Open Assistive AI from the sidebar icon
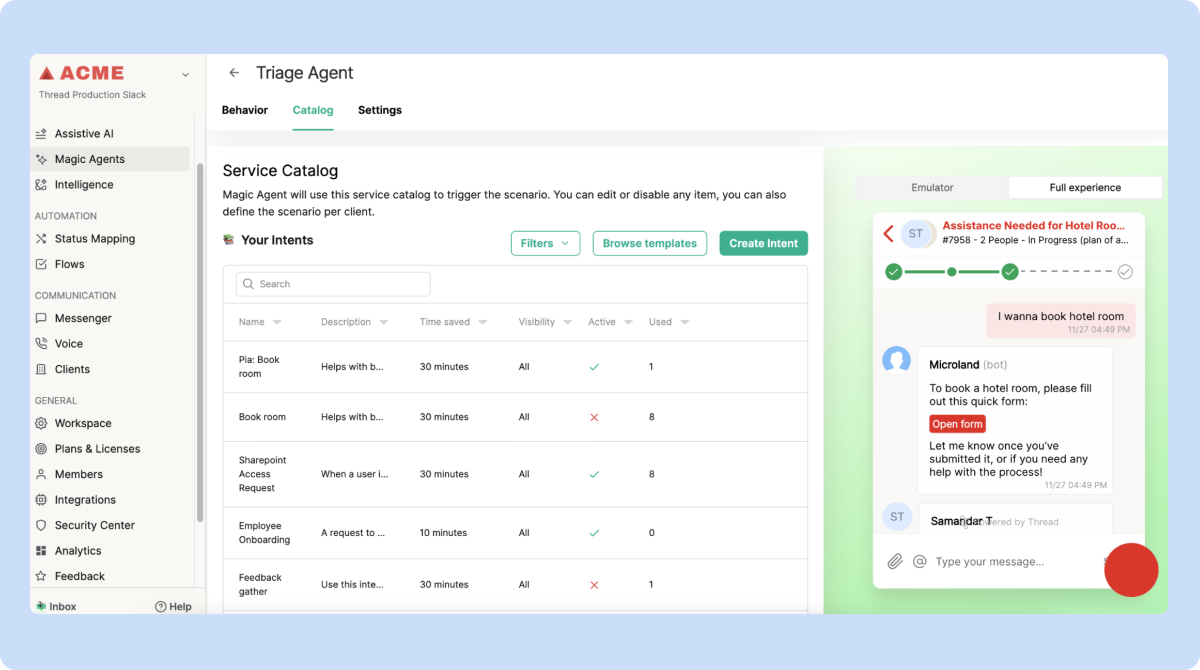Image resolution: width=1200 pixels, height=670 pixels. (41, 134)
